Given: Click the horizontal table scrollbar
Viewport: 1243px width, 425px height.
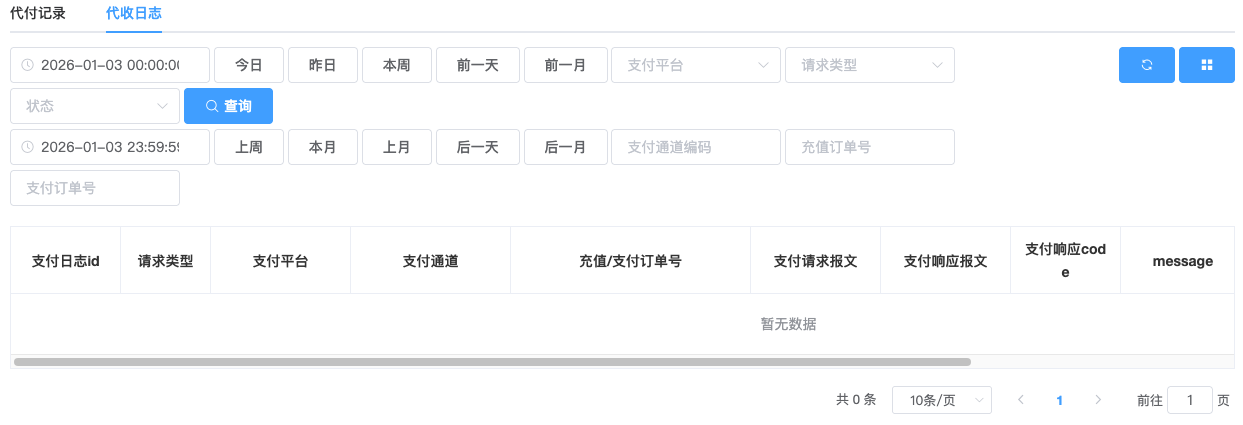Looking at the screenshot, I should pyautogui.click(x=492, y=362).
